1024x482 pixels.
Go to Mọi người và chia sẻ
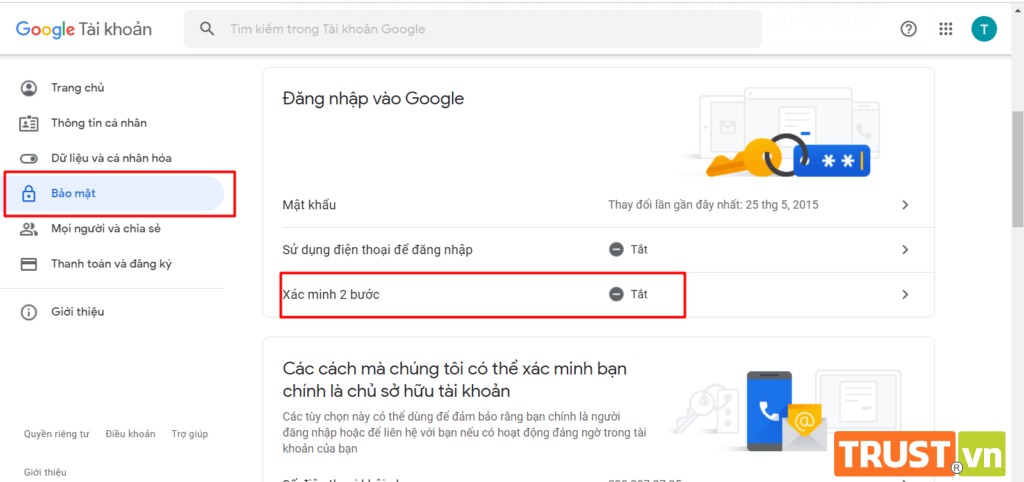pos(112,229)
